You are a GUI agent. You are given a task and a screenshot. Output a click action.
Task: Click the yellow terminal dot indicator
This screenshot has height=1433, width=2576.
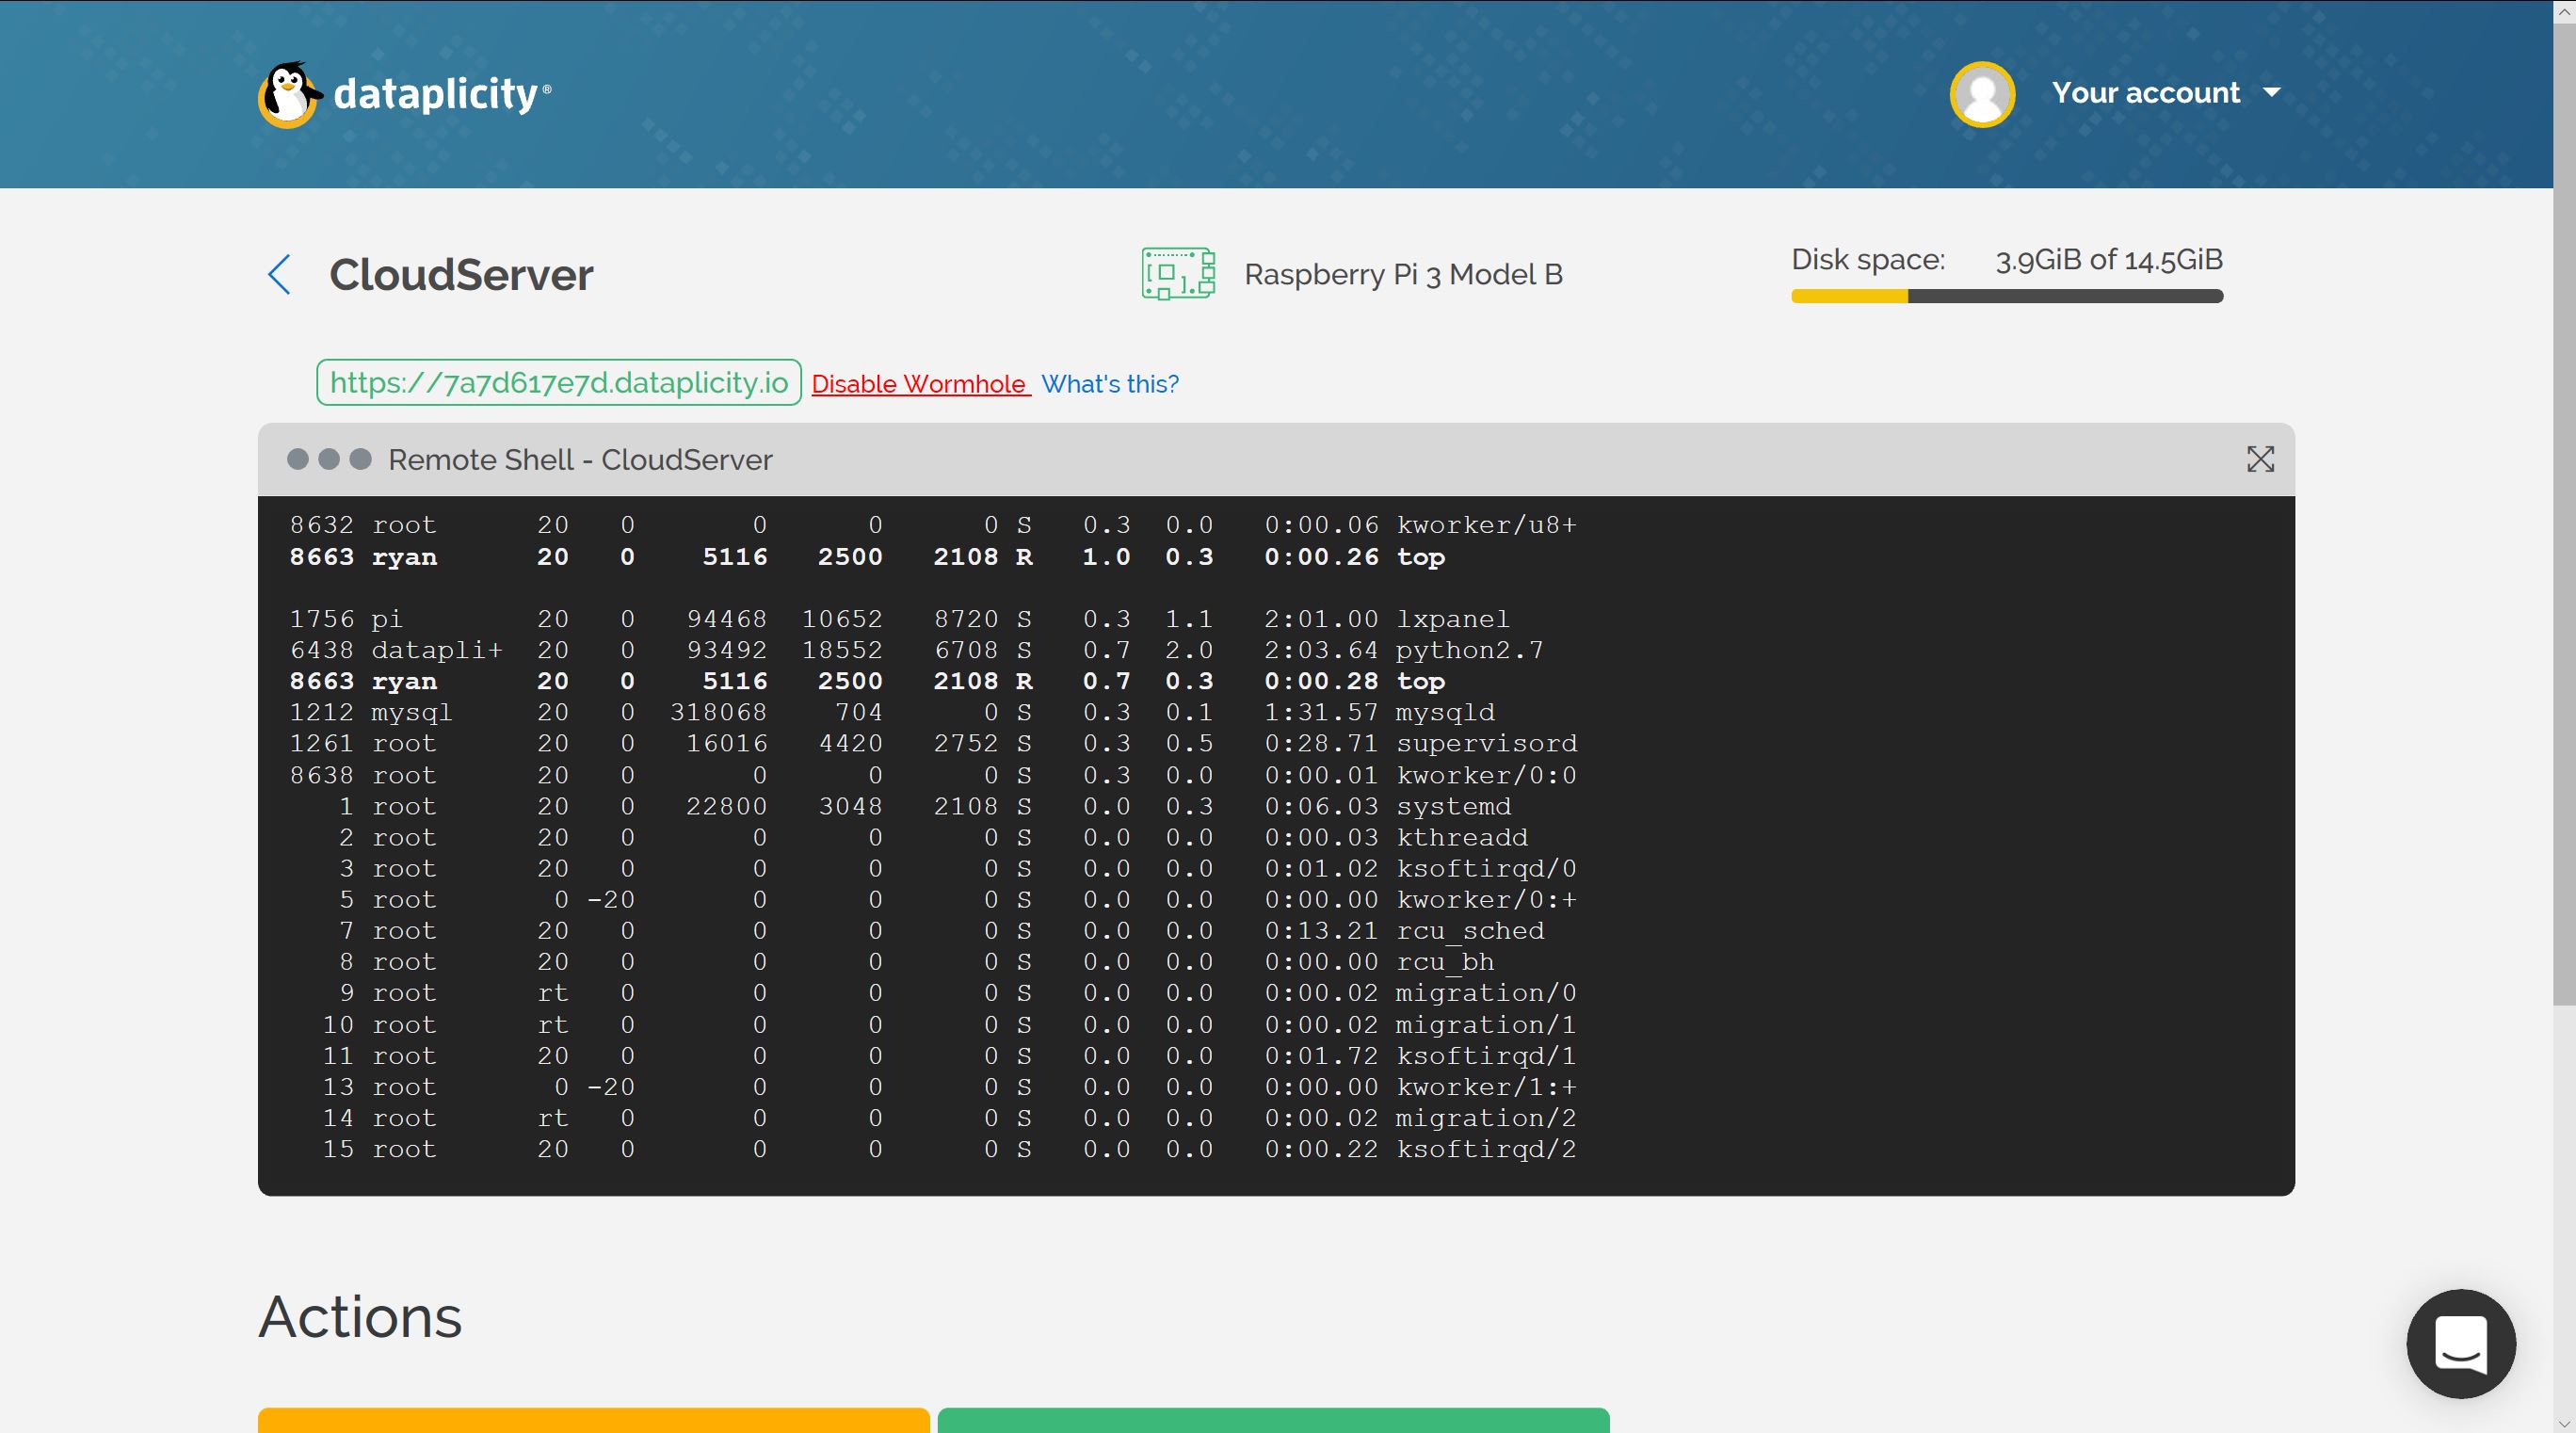tap(327, 459)
